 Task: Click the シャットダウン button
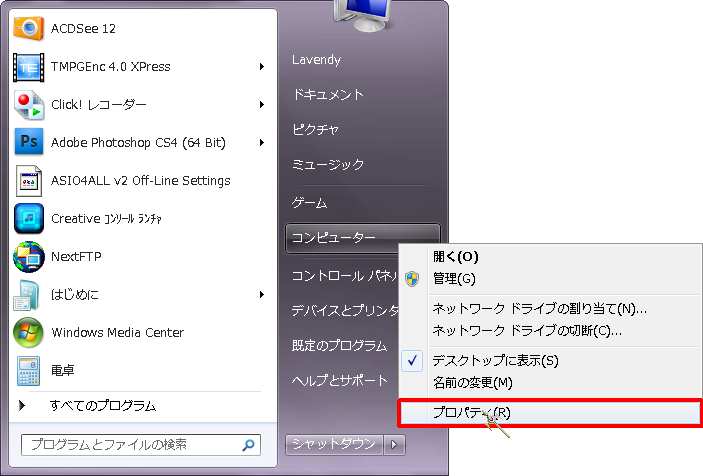click(x=334, y=445)
